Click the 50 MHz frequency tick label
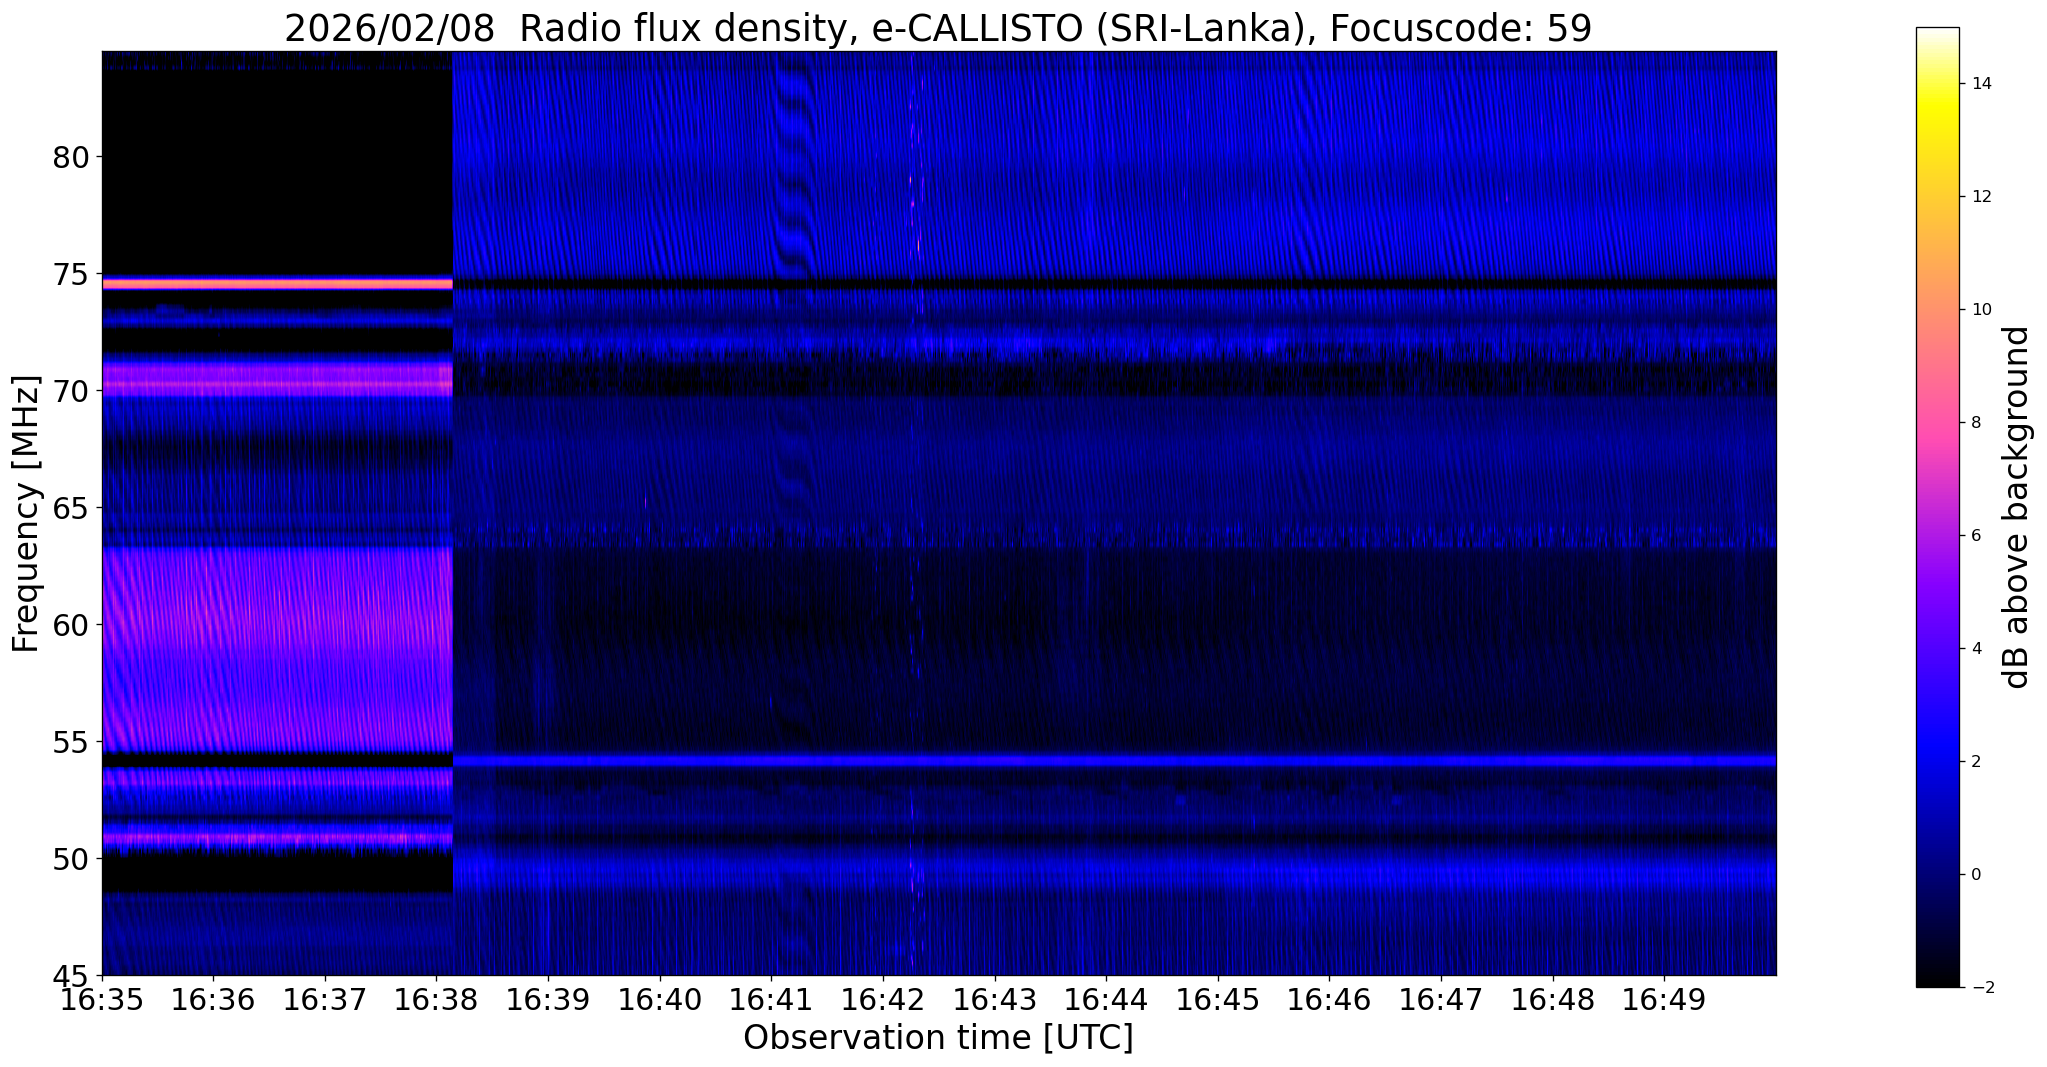Screen dimensions: 2047x1067 72,858
